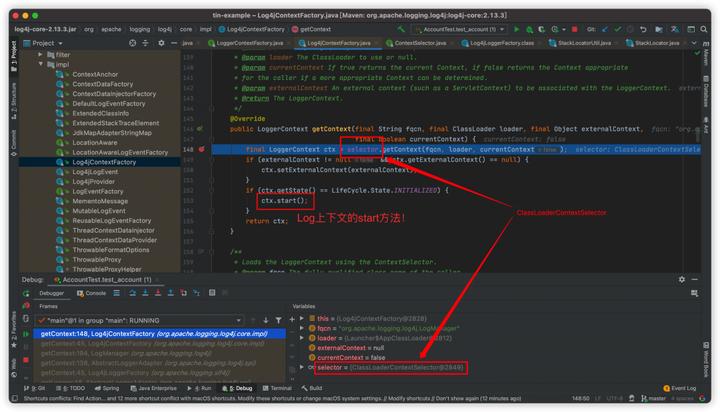Collapse the impl folder in the project tree

[40, 64]
